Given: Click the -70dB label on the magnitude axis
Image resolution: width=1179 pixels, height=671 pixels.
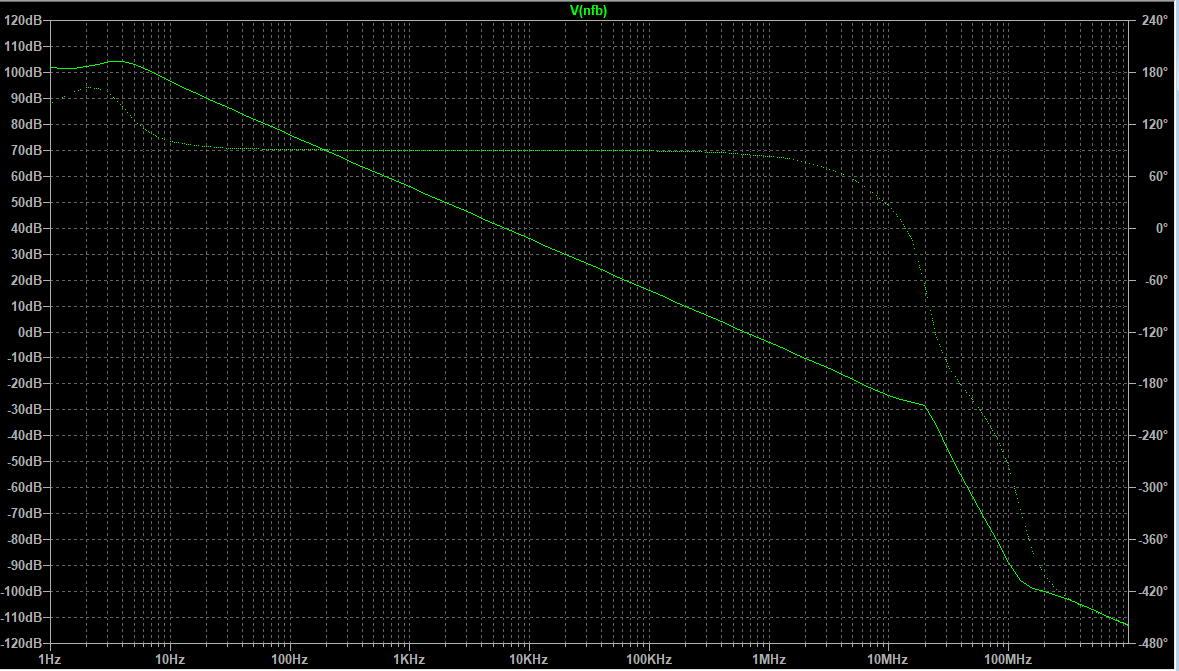Looking at the screenshot, I should click(24, 513).
